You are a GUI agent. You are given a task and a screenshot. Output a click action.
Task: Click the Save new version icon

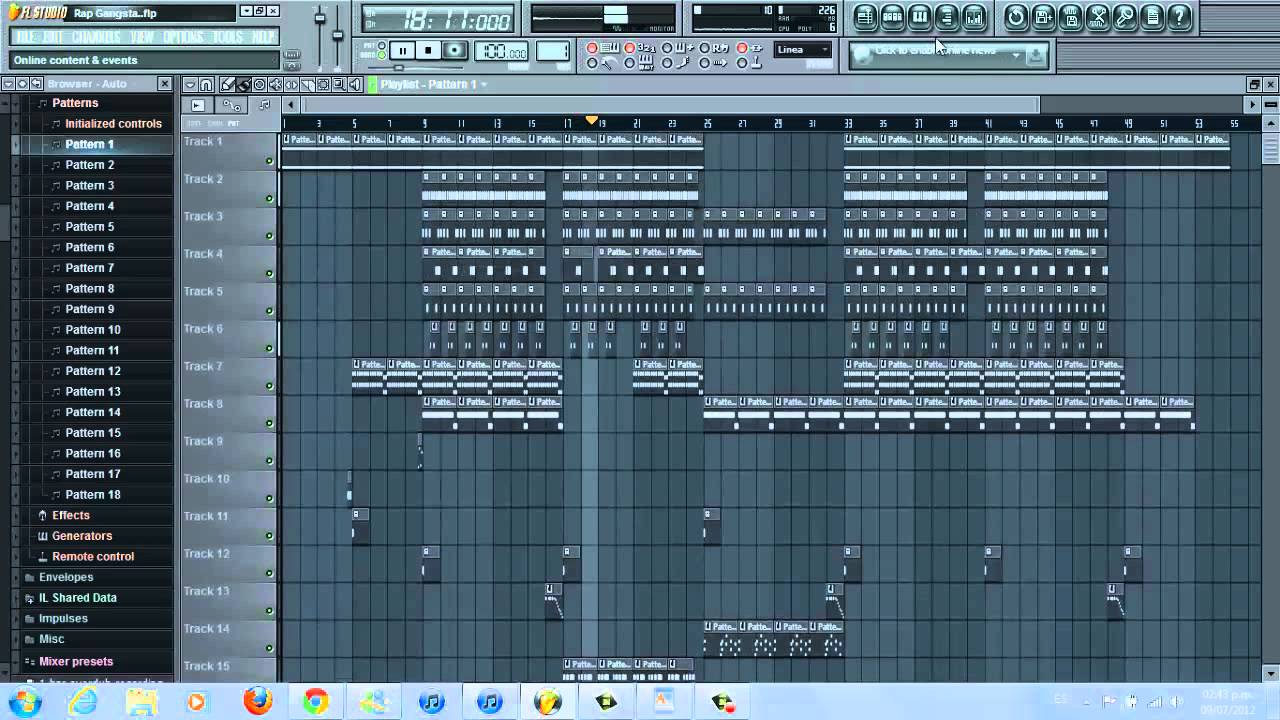coord(1043,17)
